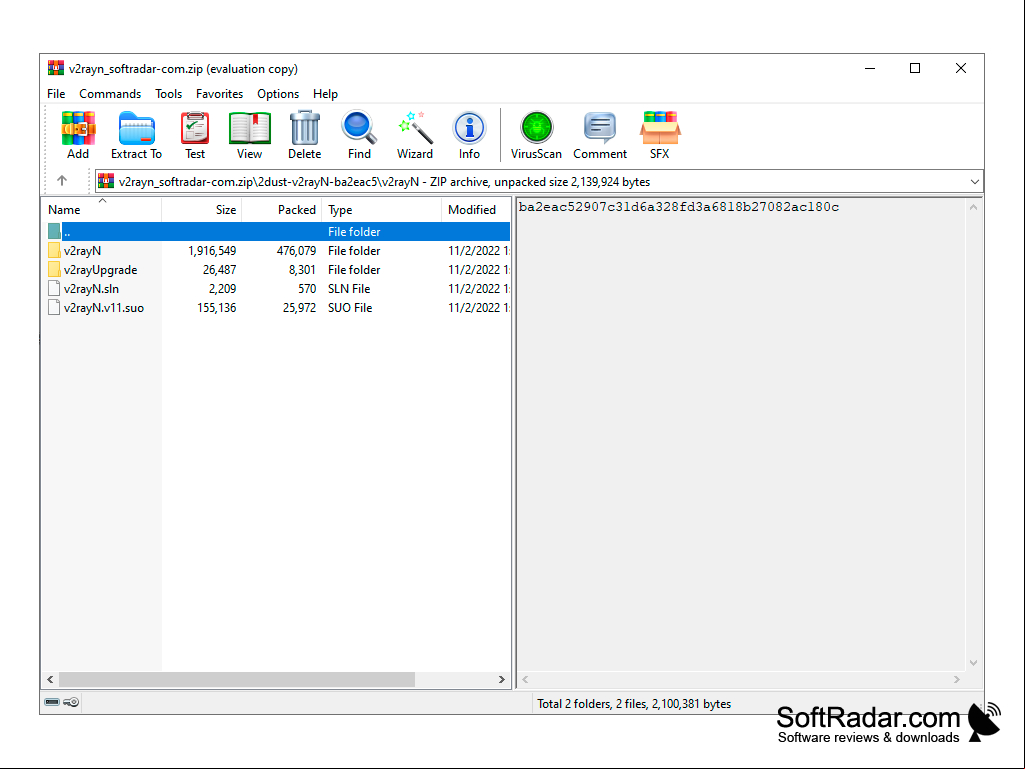Click status bar total folders and files text
Viewport: 1025px width, 769px height.
click(x=634, y=704)
